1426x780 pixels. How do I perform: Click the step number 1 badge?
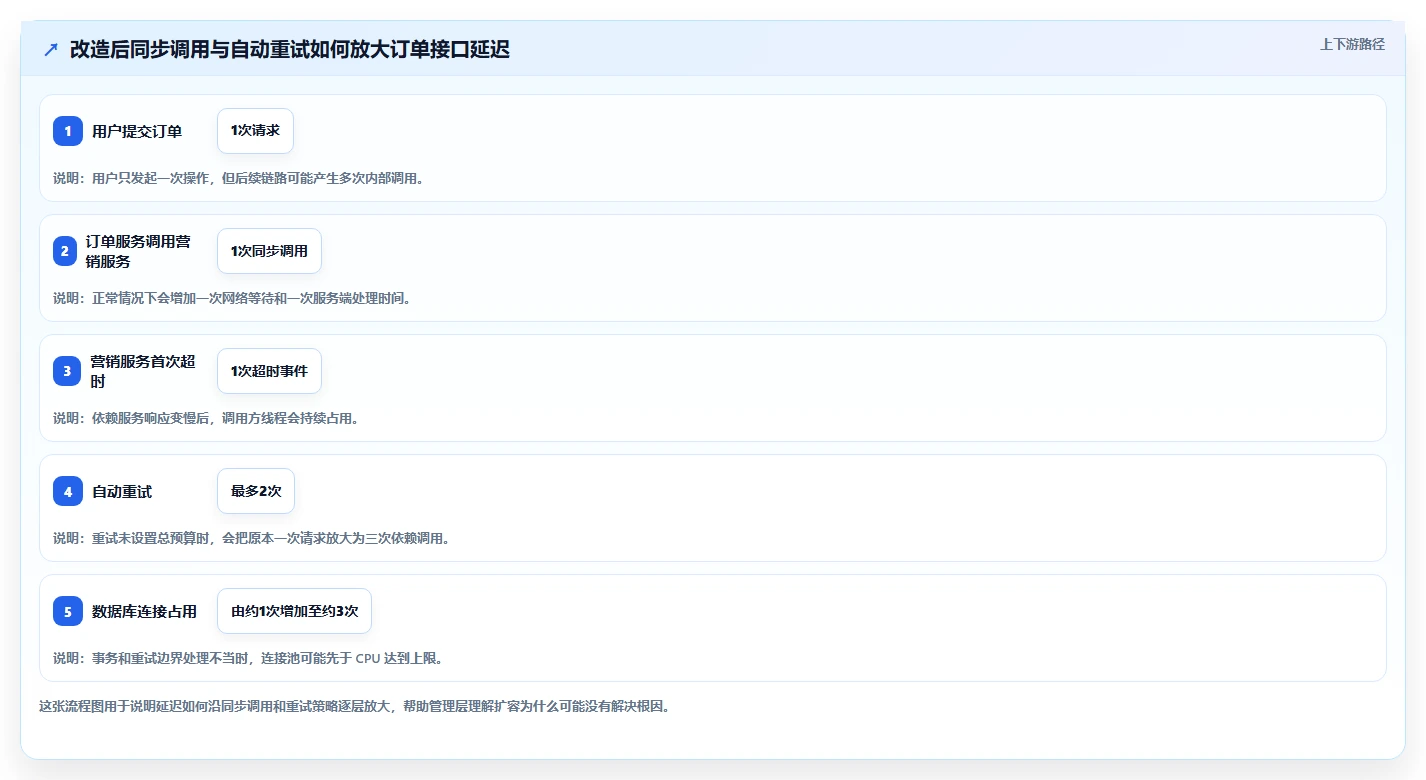(x=68, y=131)
